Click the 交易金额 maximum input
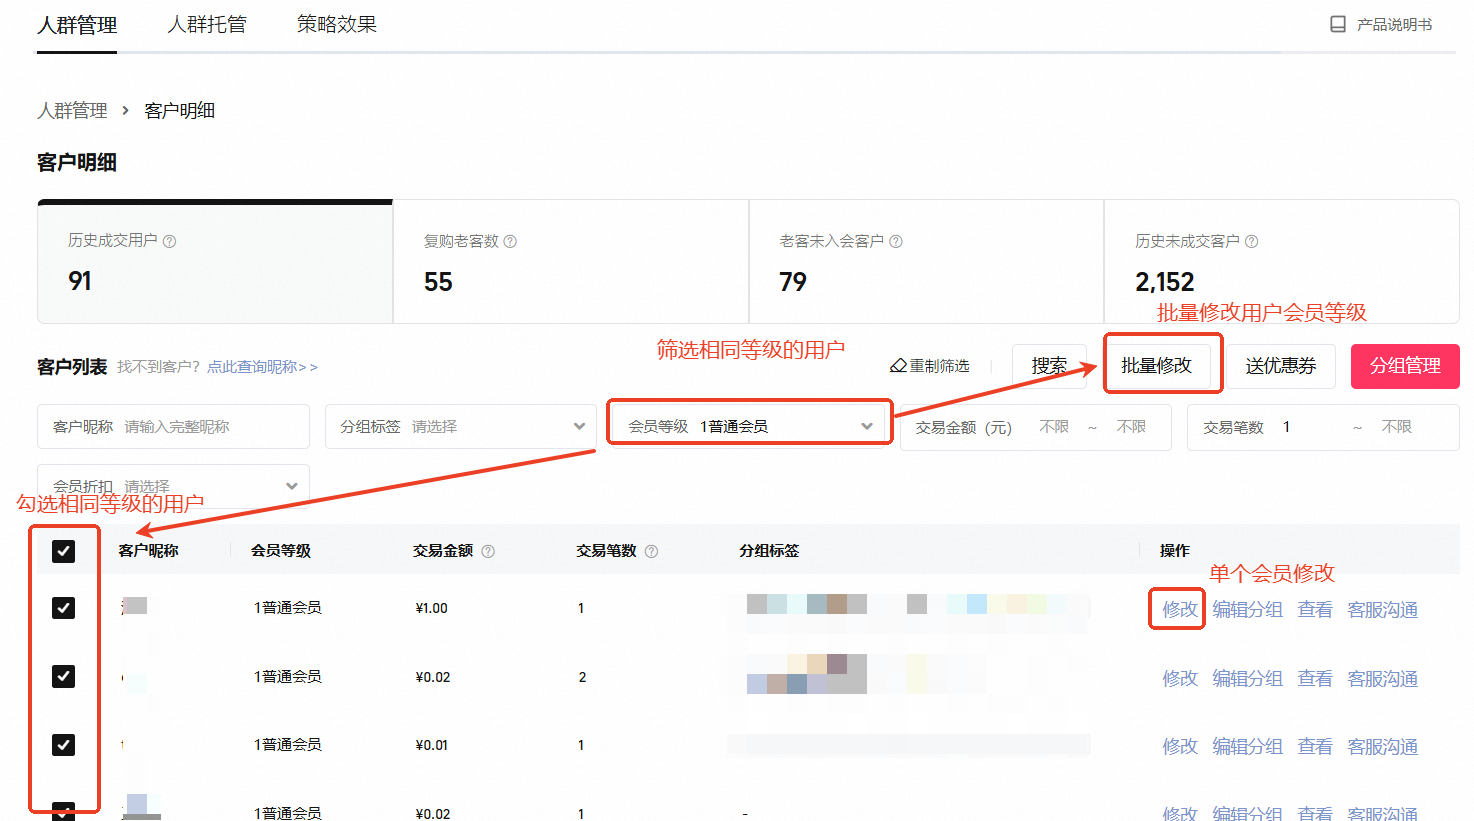The height and width of the screenshot is (821, 1474). coord(1131,427)
